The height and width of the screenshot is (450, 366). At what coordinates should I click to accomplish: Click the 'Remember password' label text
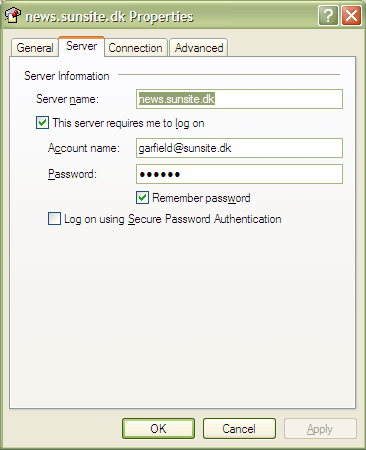click(x=201, y=198)
